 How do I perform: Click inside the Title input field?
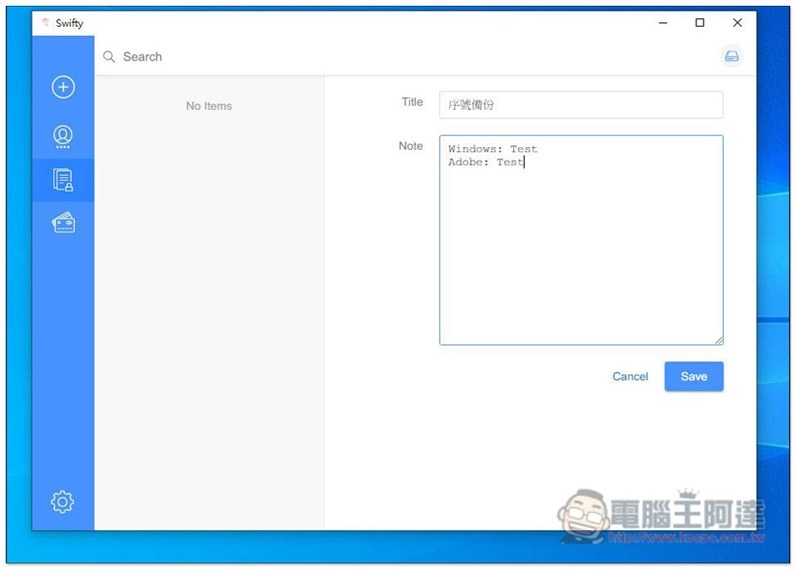click(x=580, y=105)
